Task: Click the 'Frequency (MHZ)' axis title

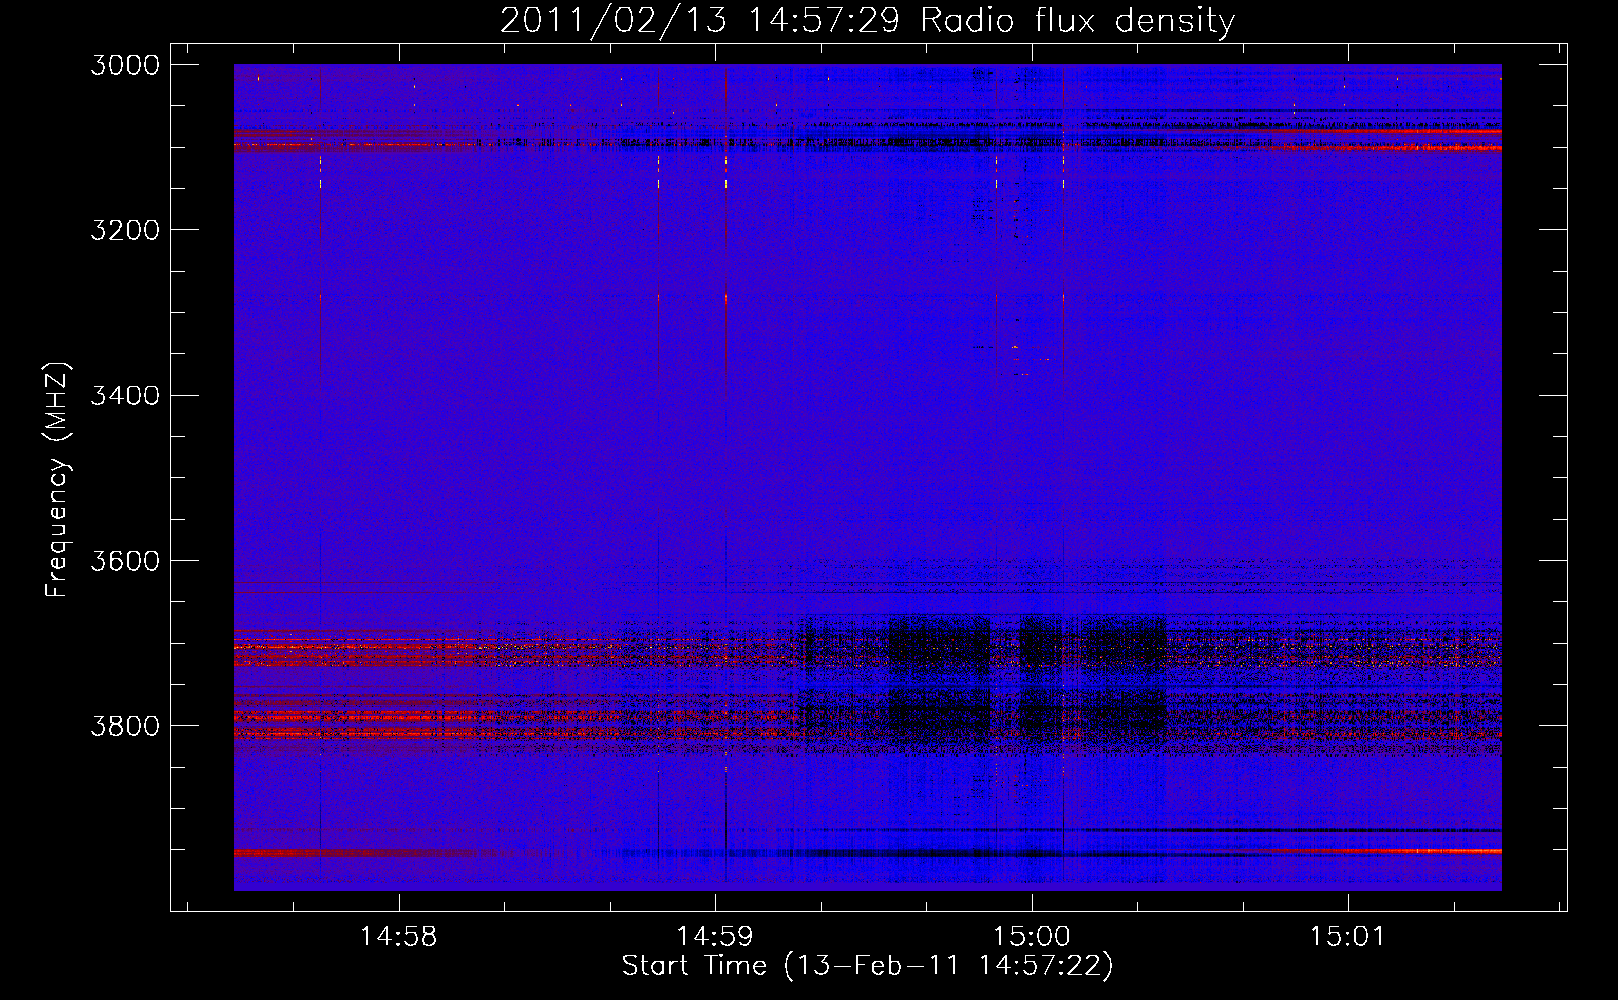Action: (x=58, y=480)
